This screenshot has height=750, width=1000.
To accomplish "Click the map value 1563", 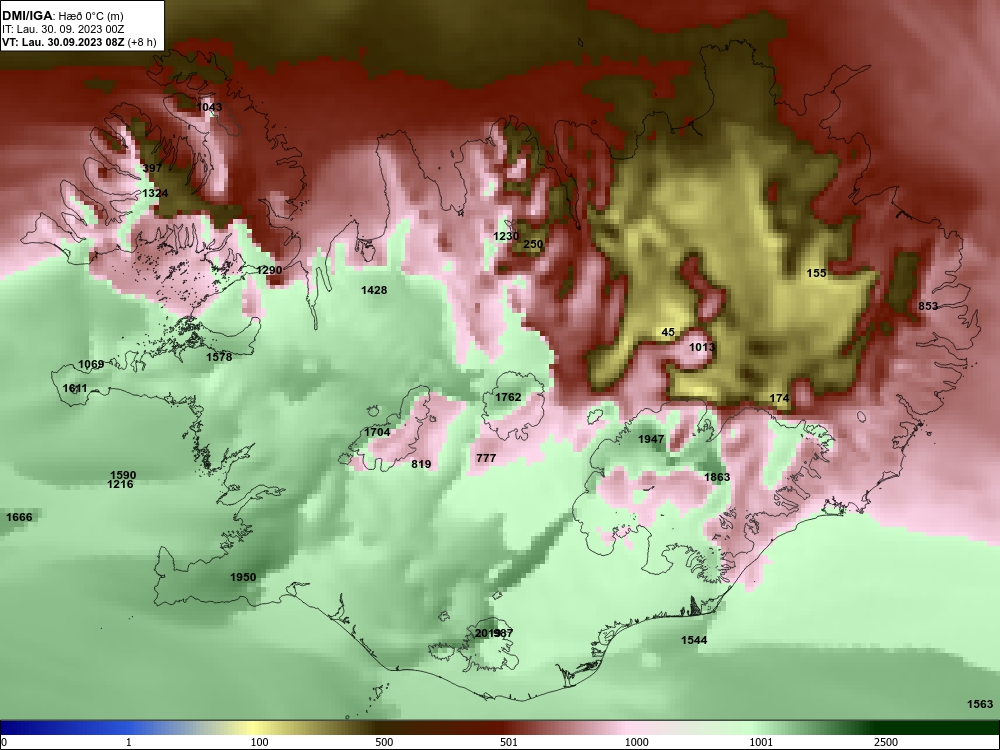I will [980, 704].
